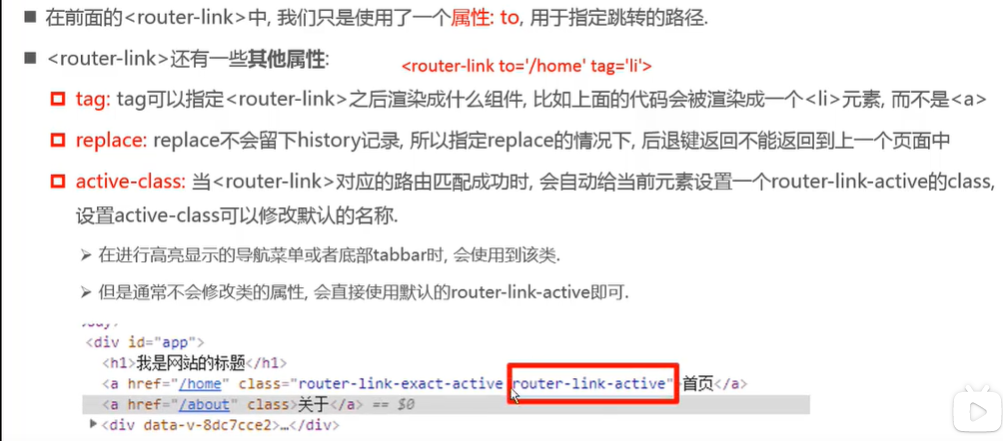Click red square bullet before active-class
This screenshot has height=441, width=1003.
(58, 182)
